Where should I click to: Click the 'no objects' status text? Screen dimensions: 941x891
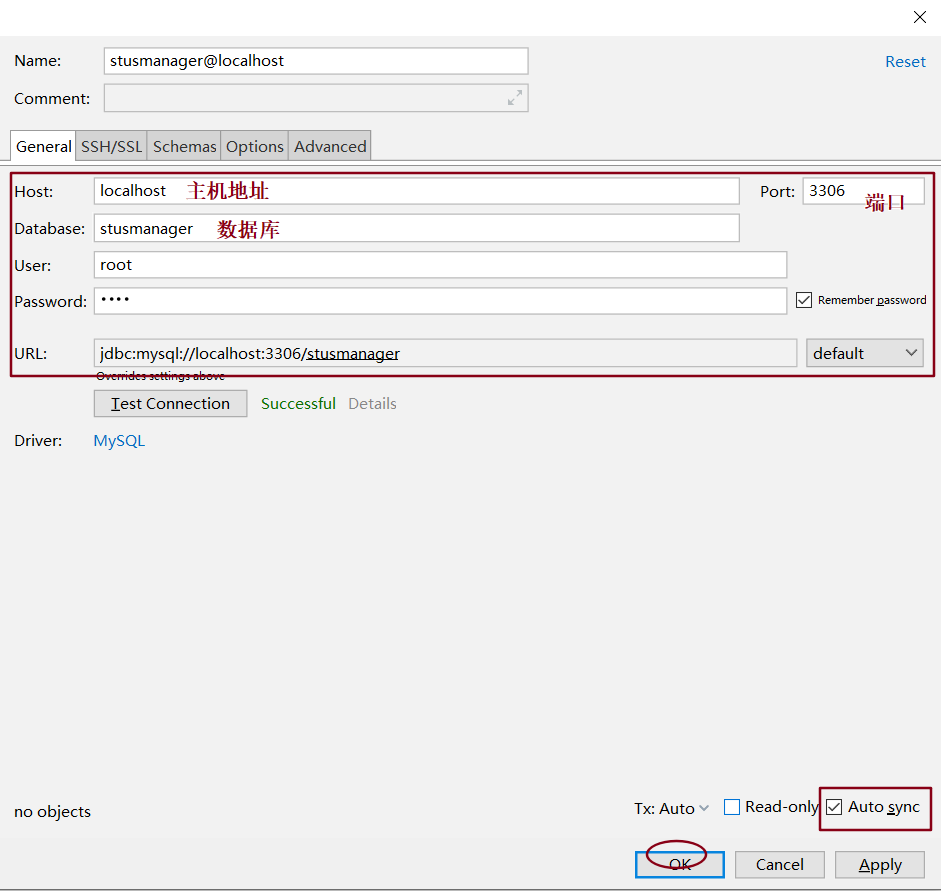tap(52, 812)
